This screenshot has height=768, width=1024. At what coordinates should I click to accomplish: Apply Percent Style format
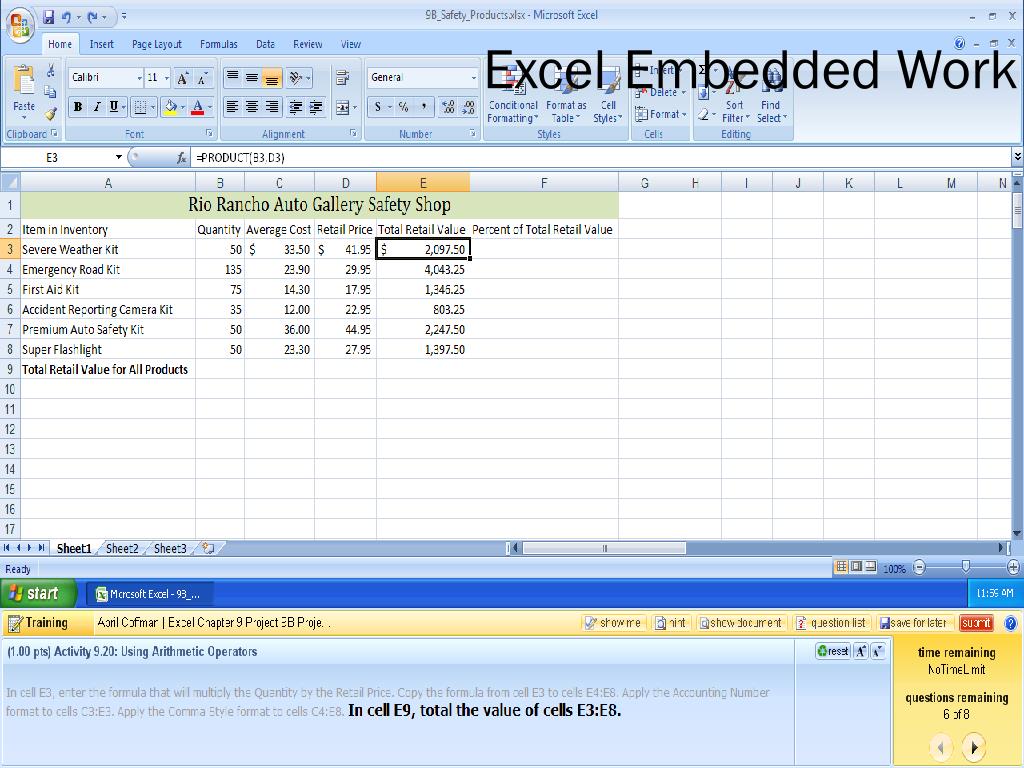[404, 106]
